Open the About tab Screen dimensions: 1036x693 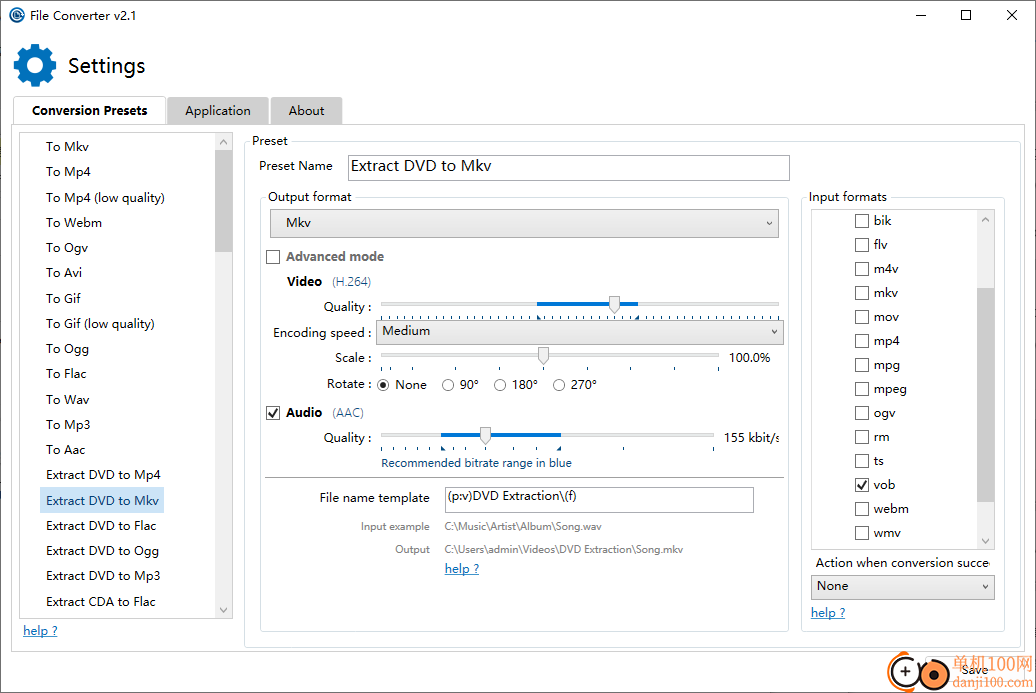pos(306,110)
